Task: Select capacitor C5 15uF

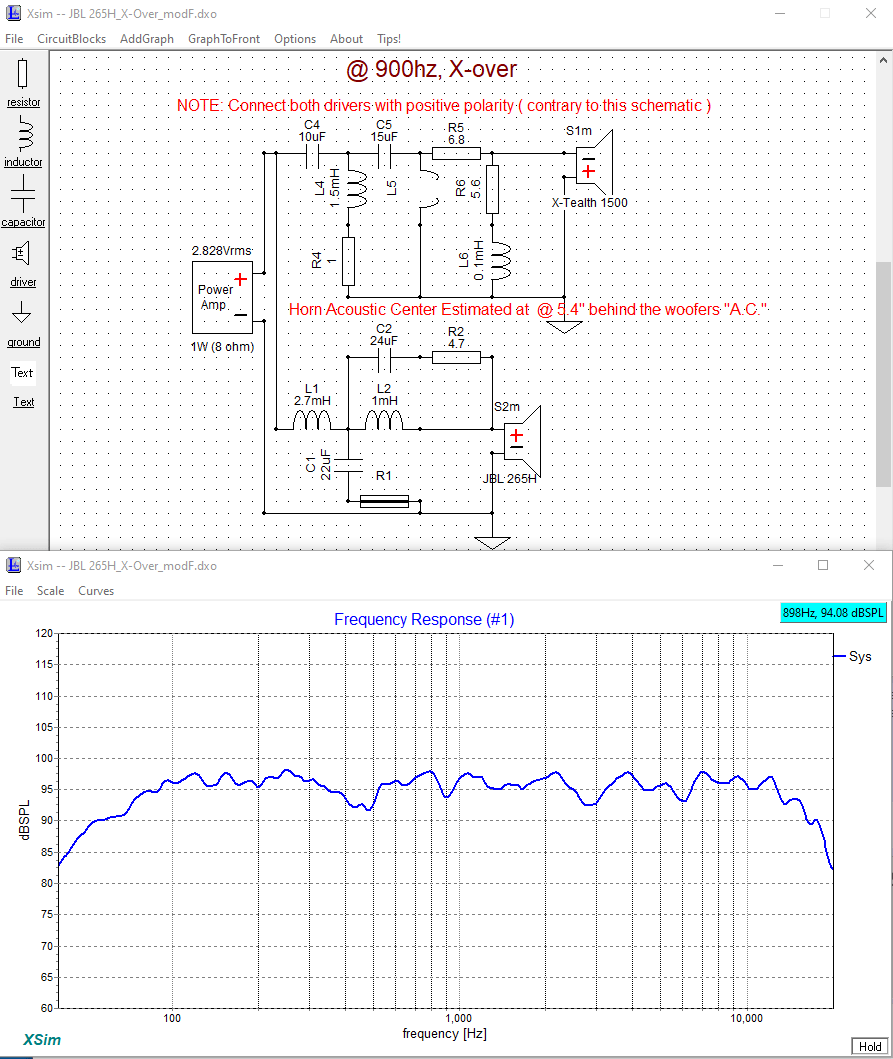Action: pos(384,155)
